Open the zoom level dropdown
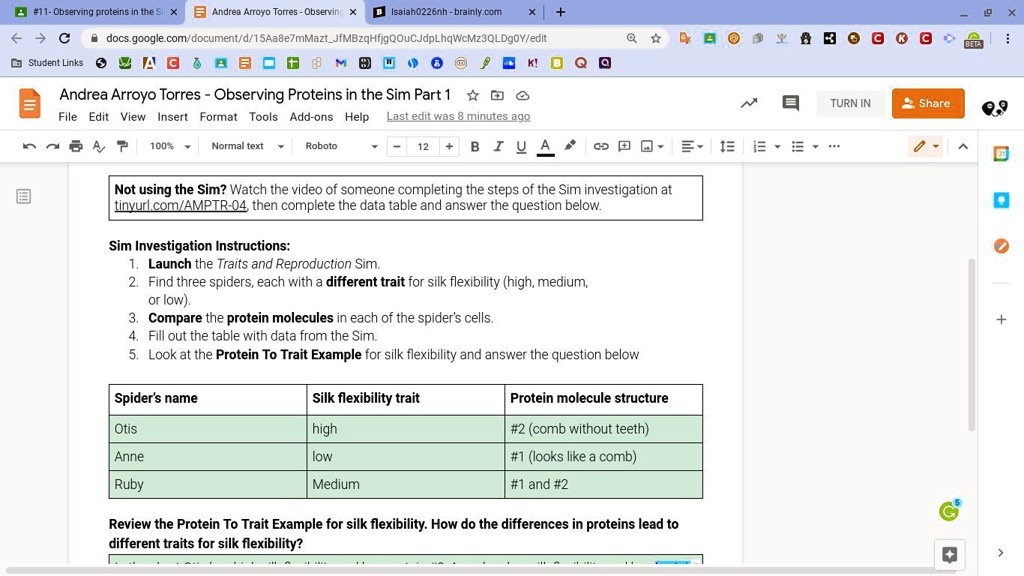Screen dimensions: 1024x576 (x=169, y=146)
